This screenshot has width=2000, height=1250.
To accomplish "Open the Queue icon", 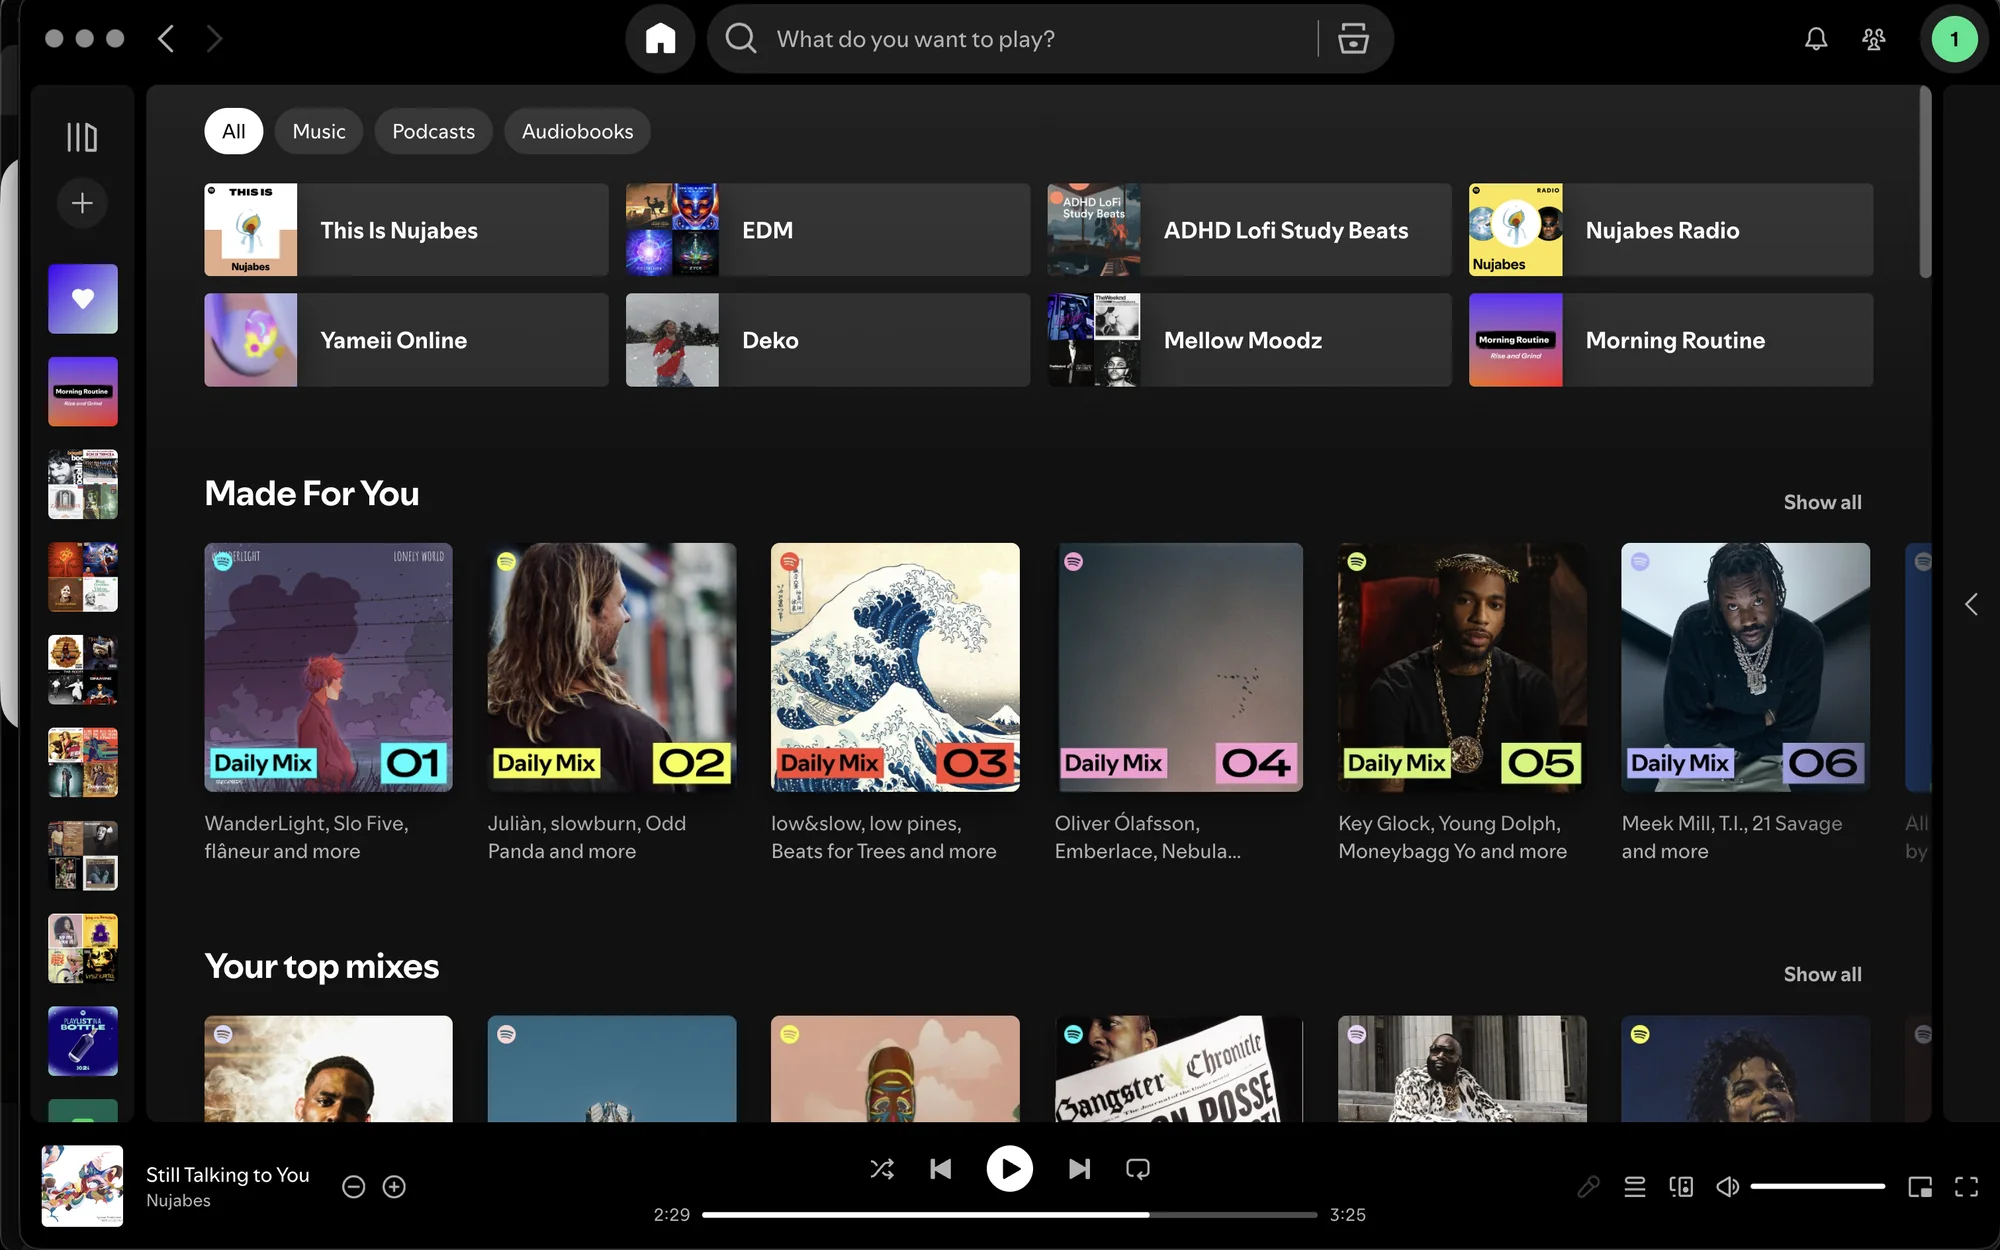I will (x=1635, y=1187).
